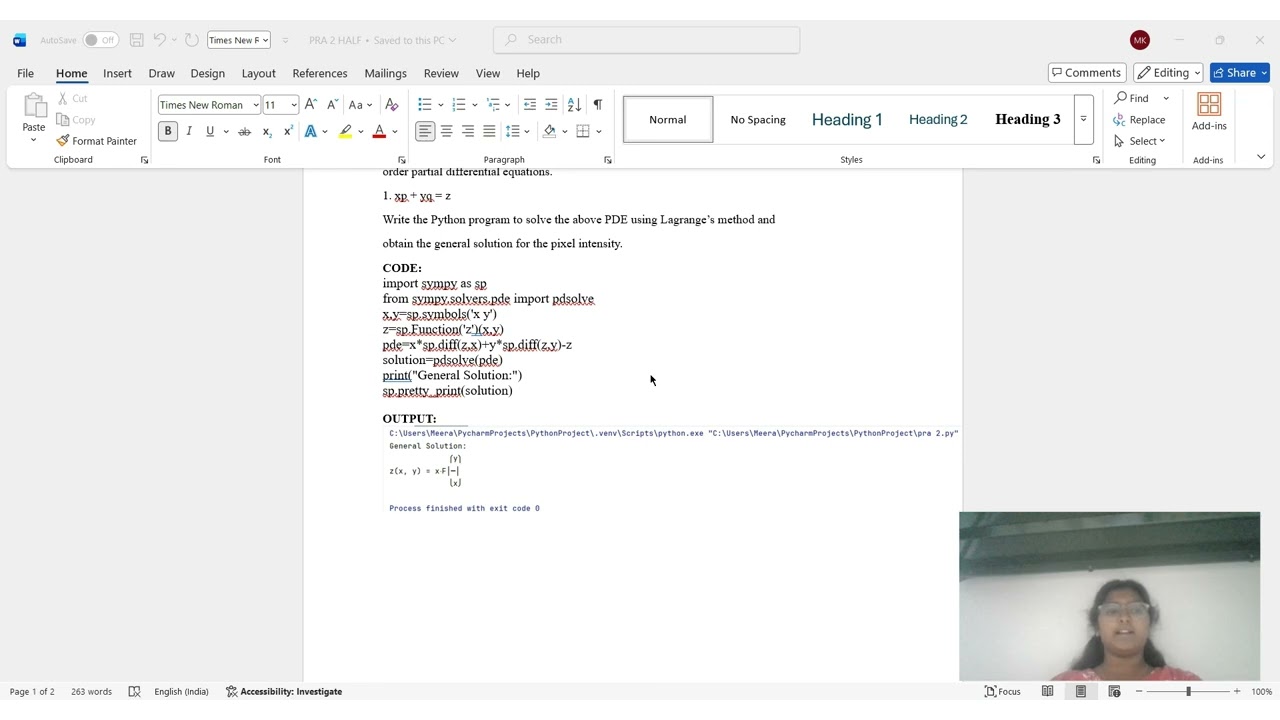
Task: Open the File menu
Action: [x=25, y=73]
